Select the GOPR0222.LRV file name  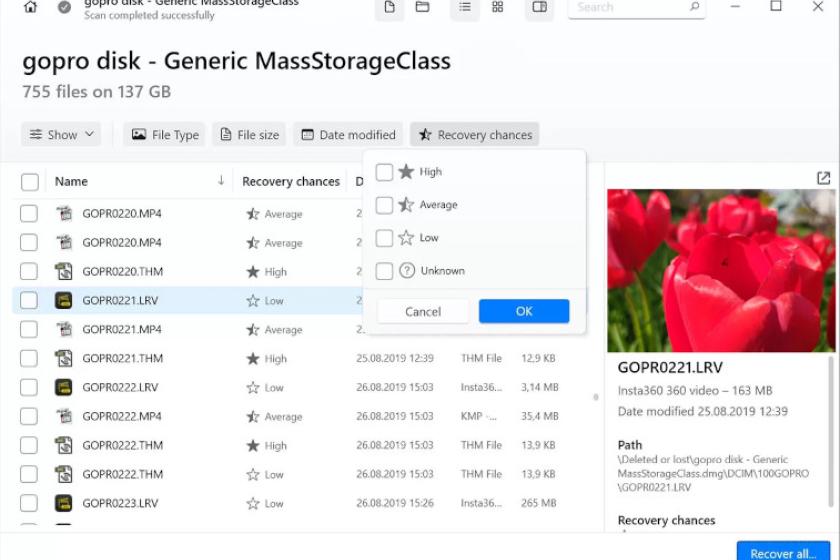(121, 387)
